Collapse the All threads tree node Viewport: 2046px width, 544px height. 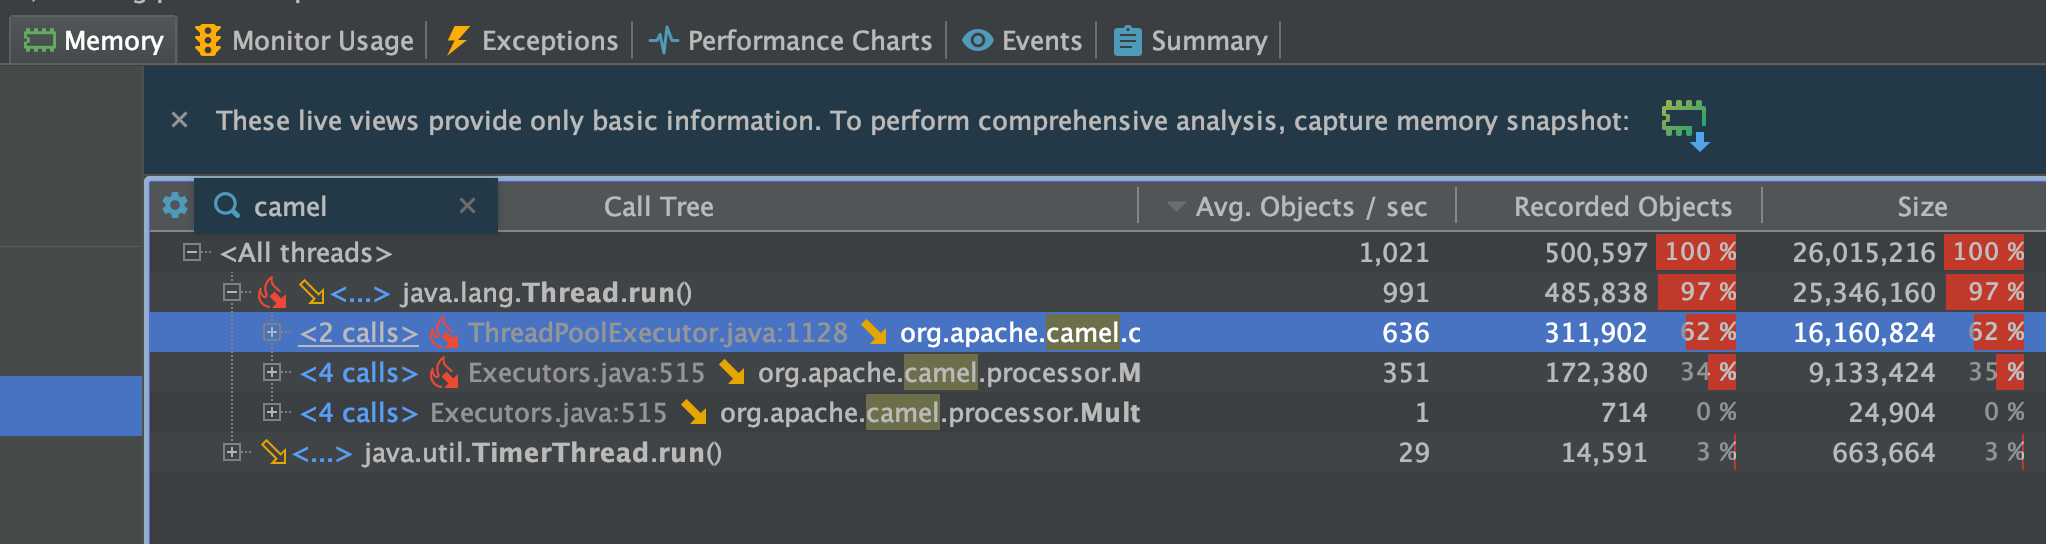[192, 252]
